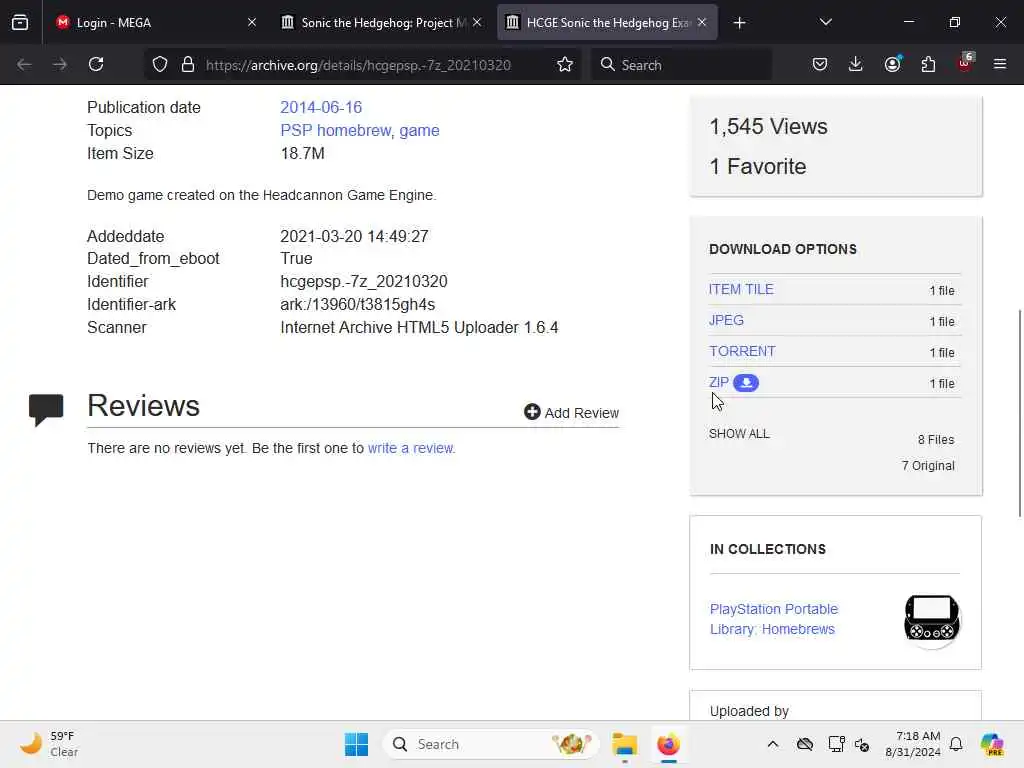The height and width of the screenshot is (768, 1024).
Task: Expand list all tabs dropdown arrow
Action: tap(825, 22)
